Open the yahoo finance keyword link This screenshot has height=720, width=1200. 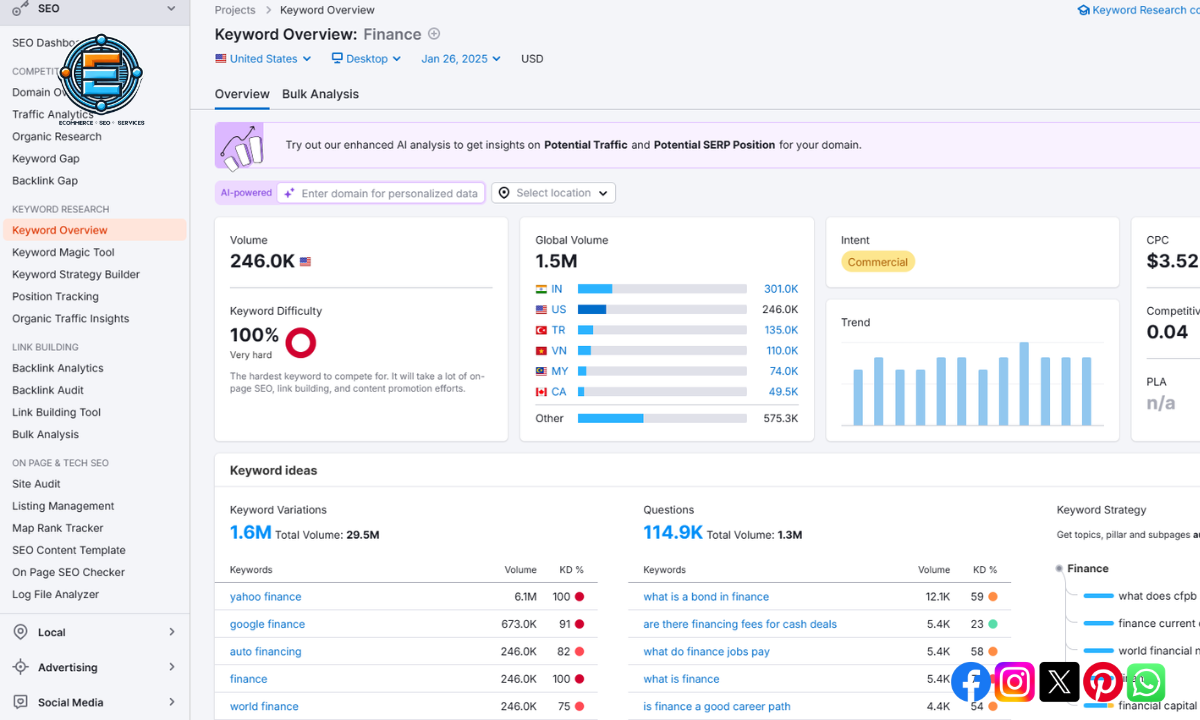(x=265, y=596)
